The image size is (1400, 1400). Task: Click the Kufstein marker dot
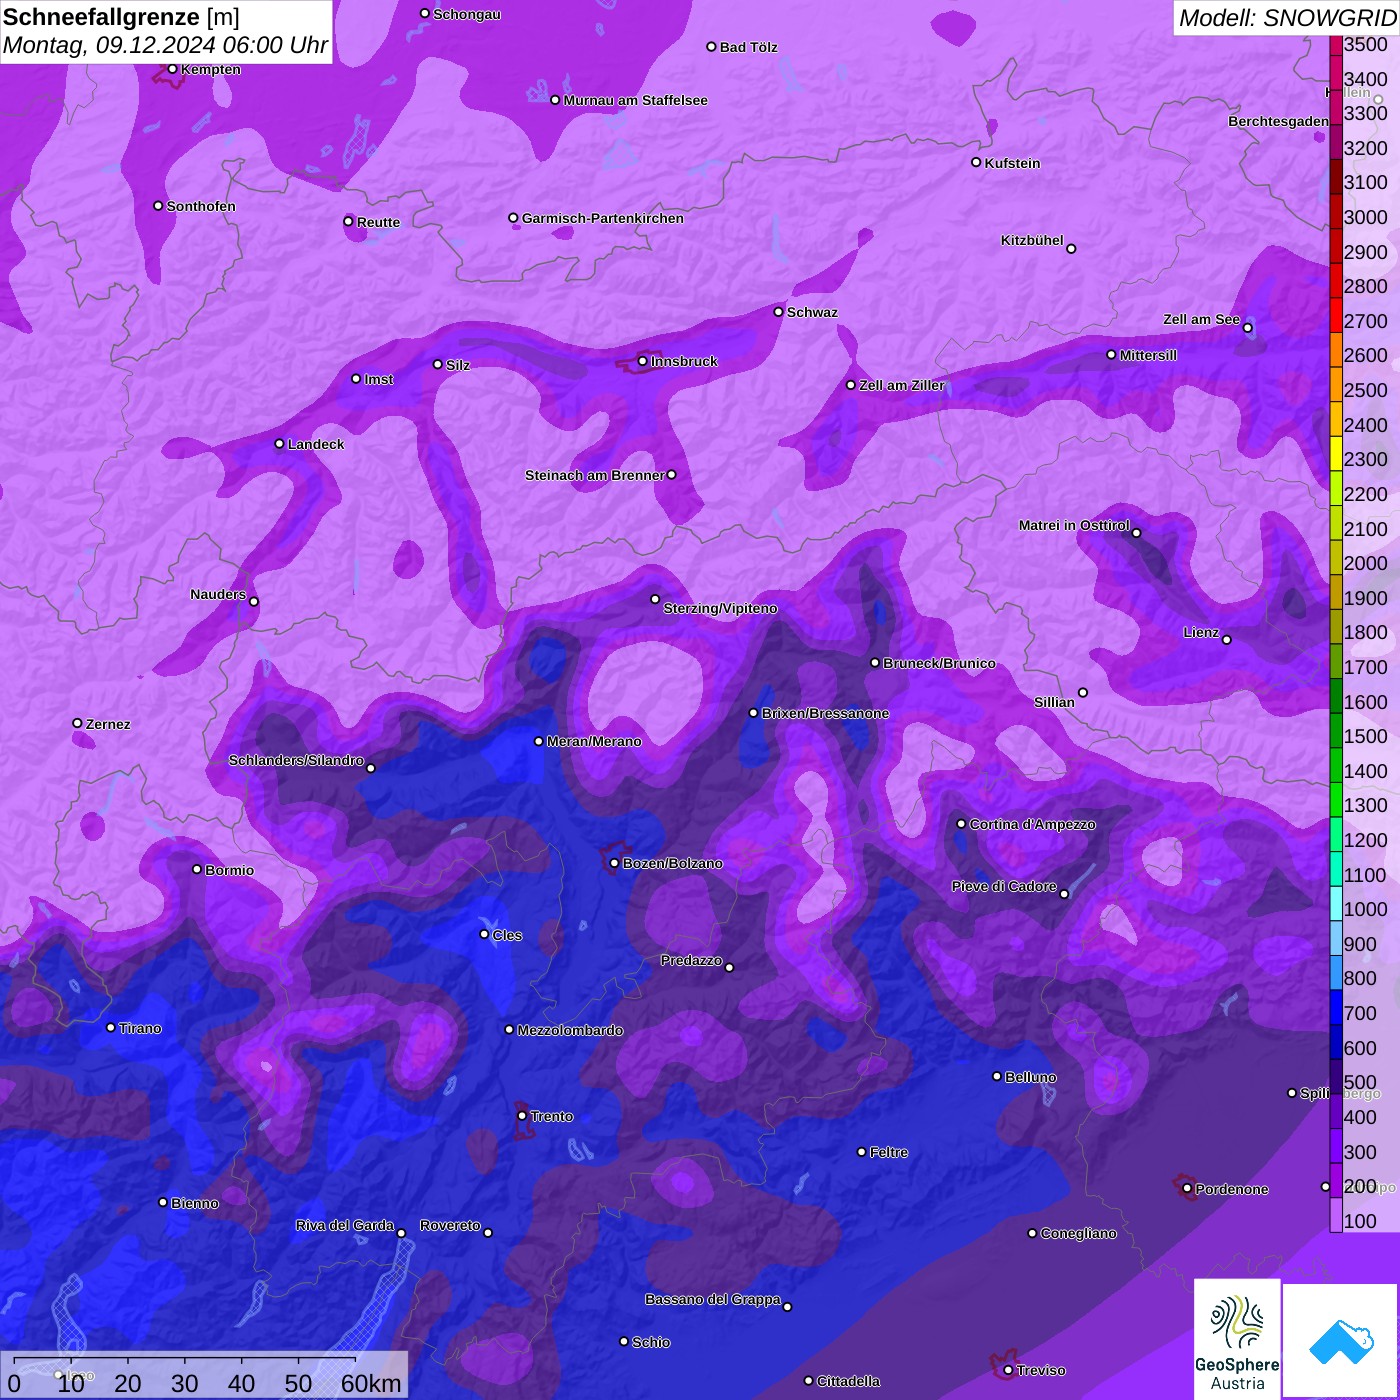click(x=976, y=162)
